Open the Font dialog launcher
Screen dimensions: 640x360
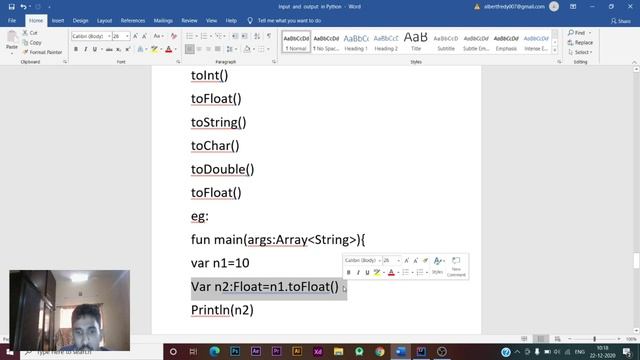[178, 62]
